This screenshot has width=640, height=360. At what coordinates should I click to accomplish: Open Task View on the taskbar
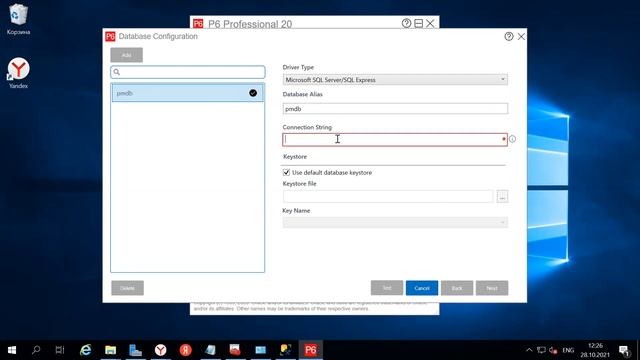60,350
